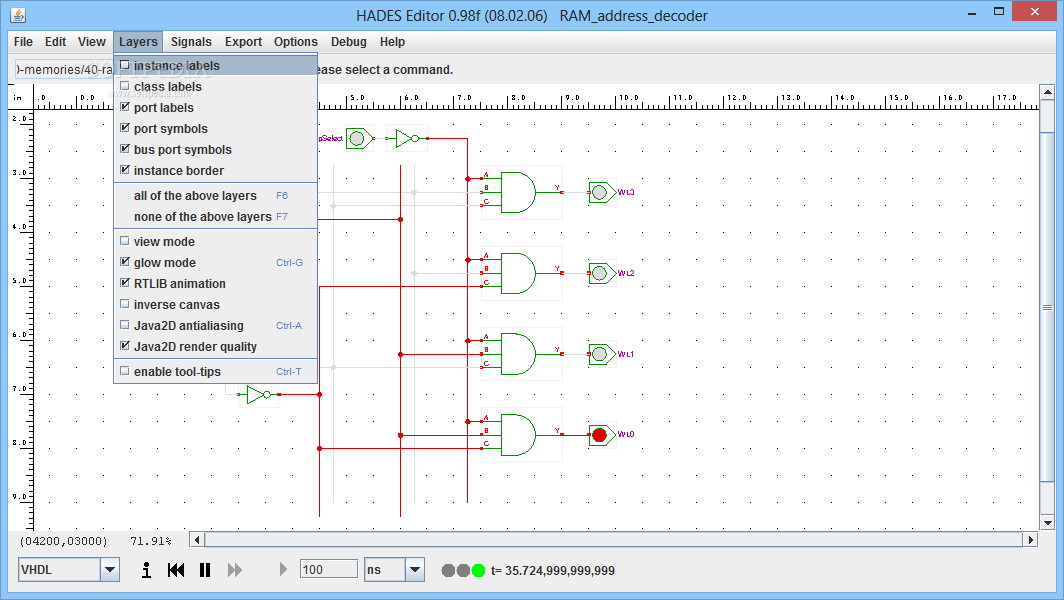Open the Export menu
1064x600 pixels.
tap(244, 41)
